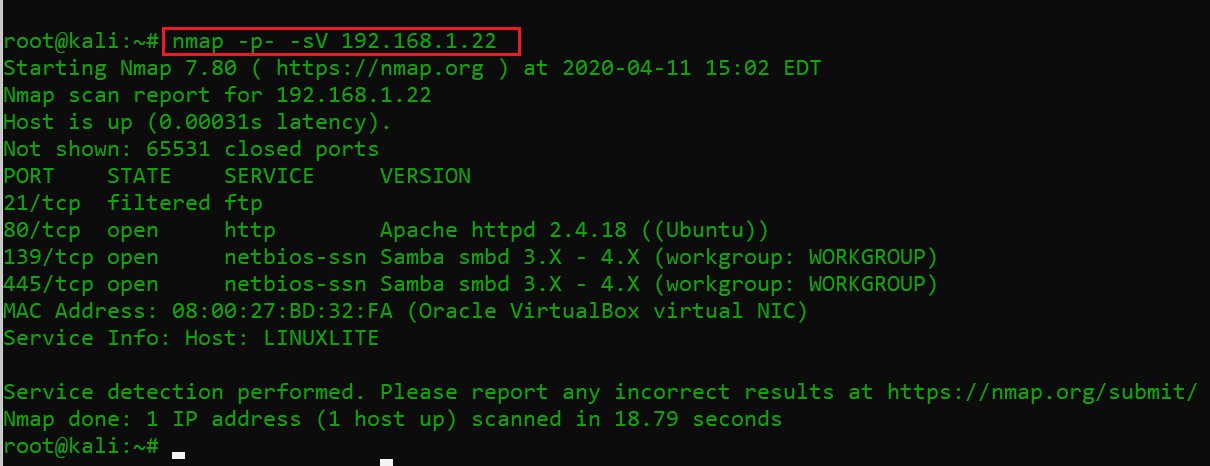Click the SERVICE column header
1210x466 pixels.
(269, 176)
